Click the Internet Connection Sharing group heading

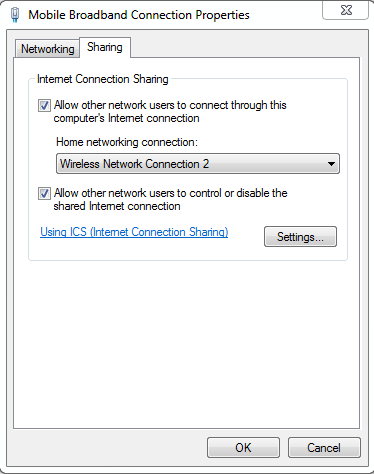(x=103, y=79)
